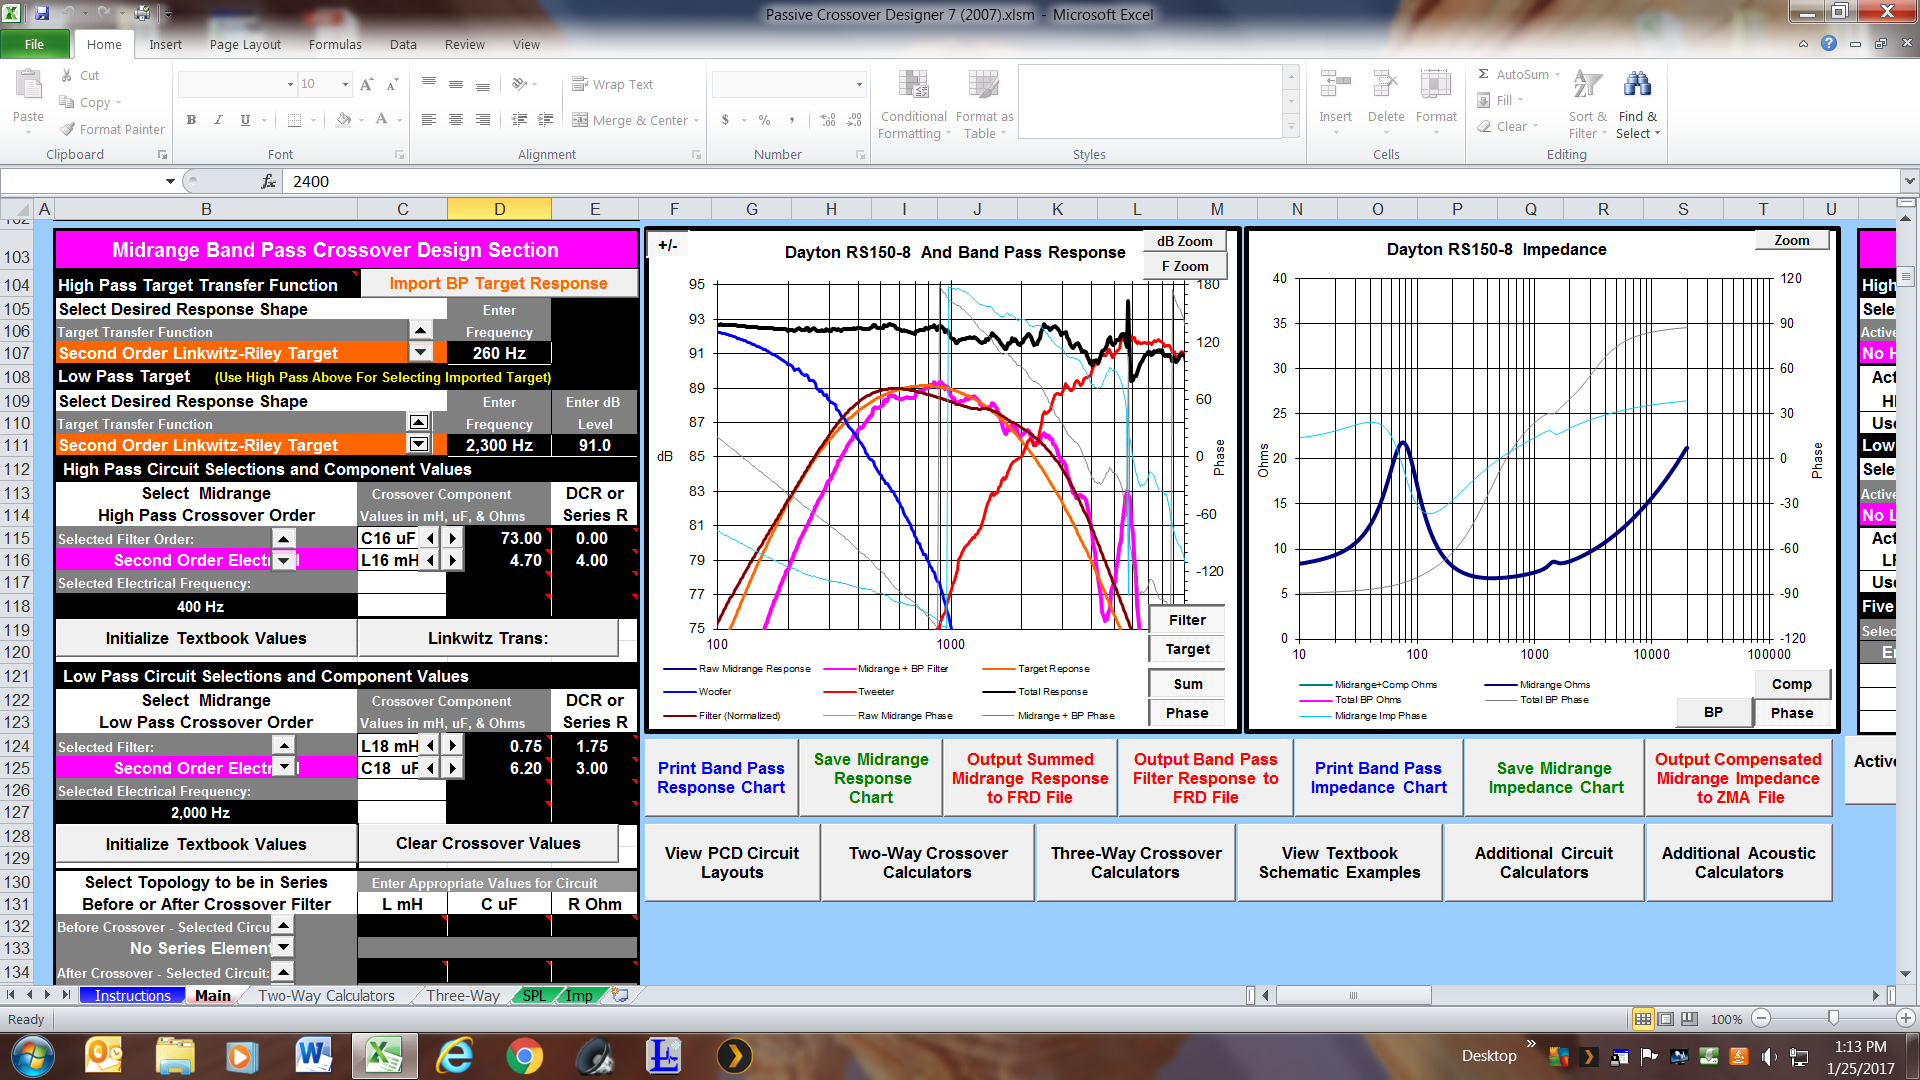Screen dimensions: 1920x1080
Task: Open No Series Element dropdown
Action: coord(283,947)
